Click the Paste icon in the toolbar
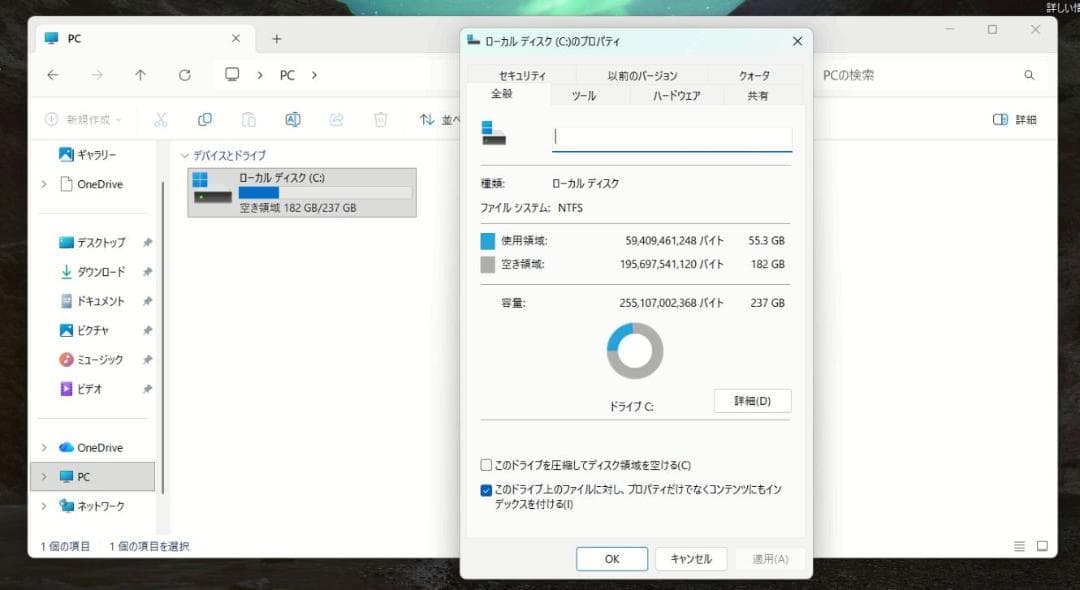Screen dimensions: 1080x590 click(x=248, y=119)
